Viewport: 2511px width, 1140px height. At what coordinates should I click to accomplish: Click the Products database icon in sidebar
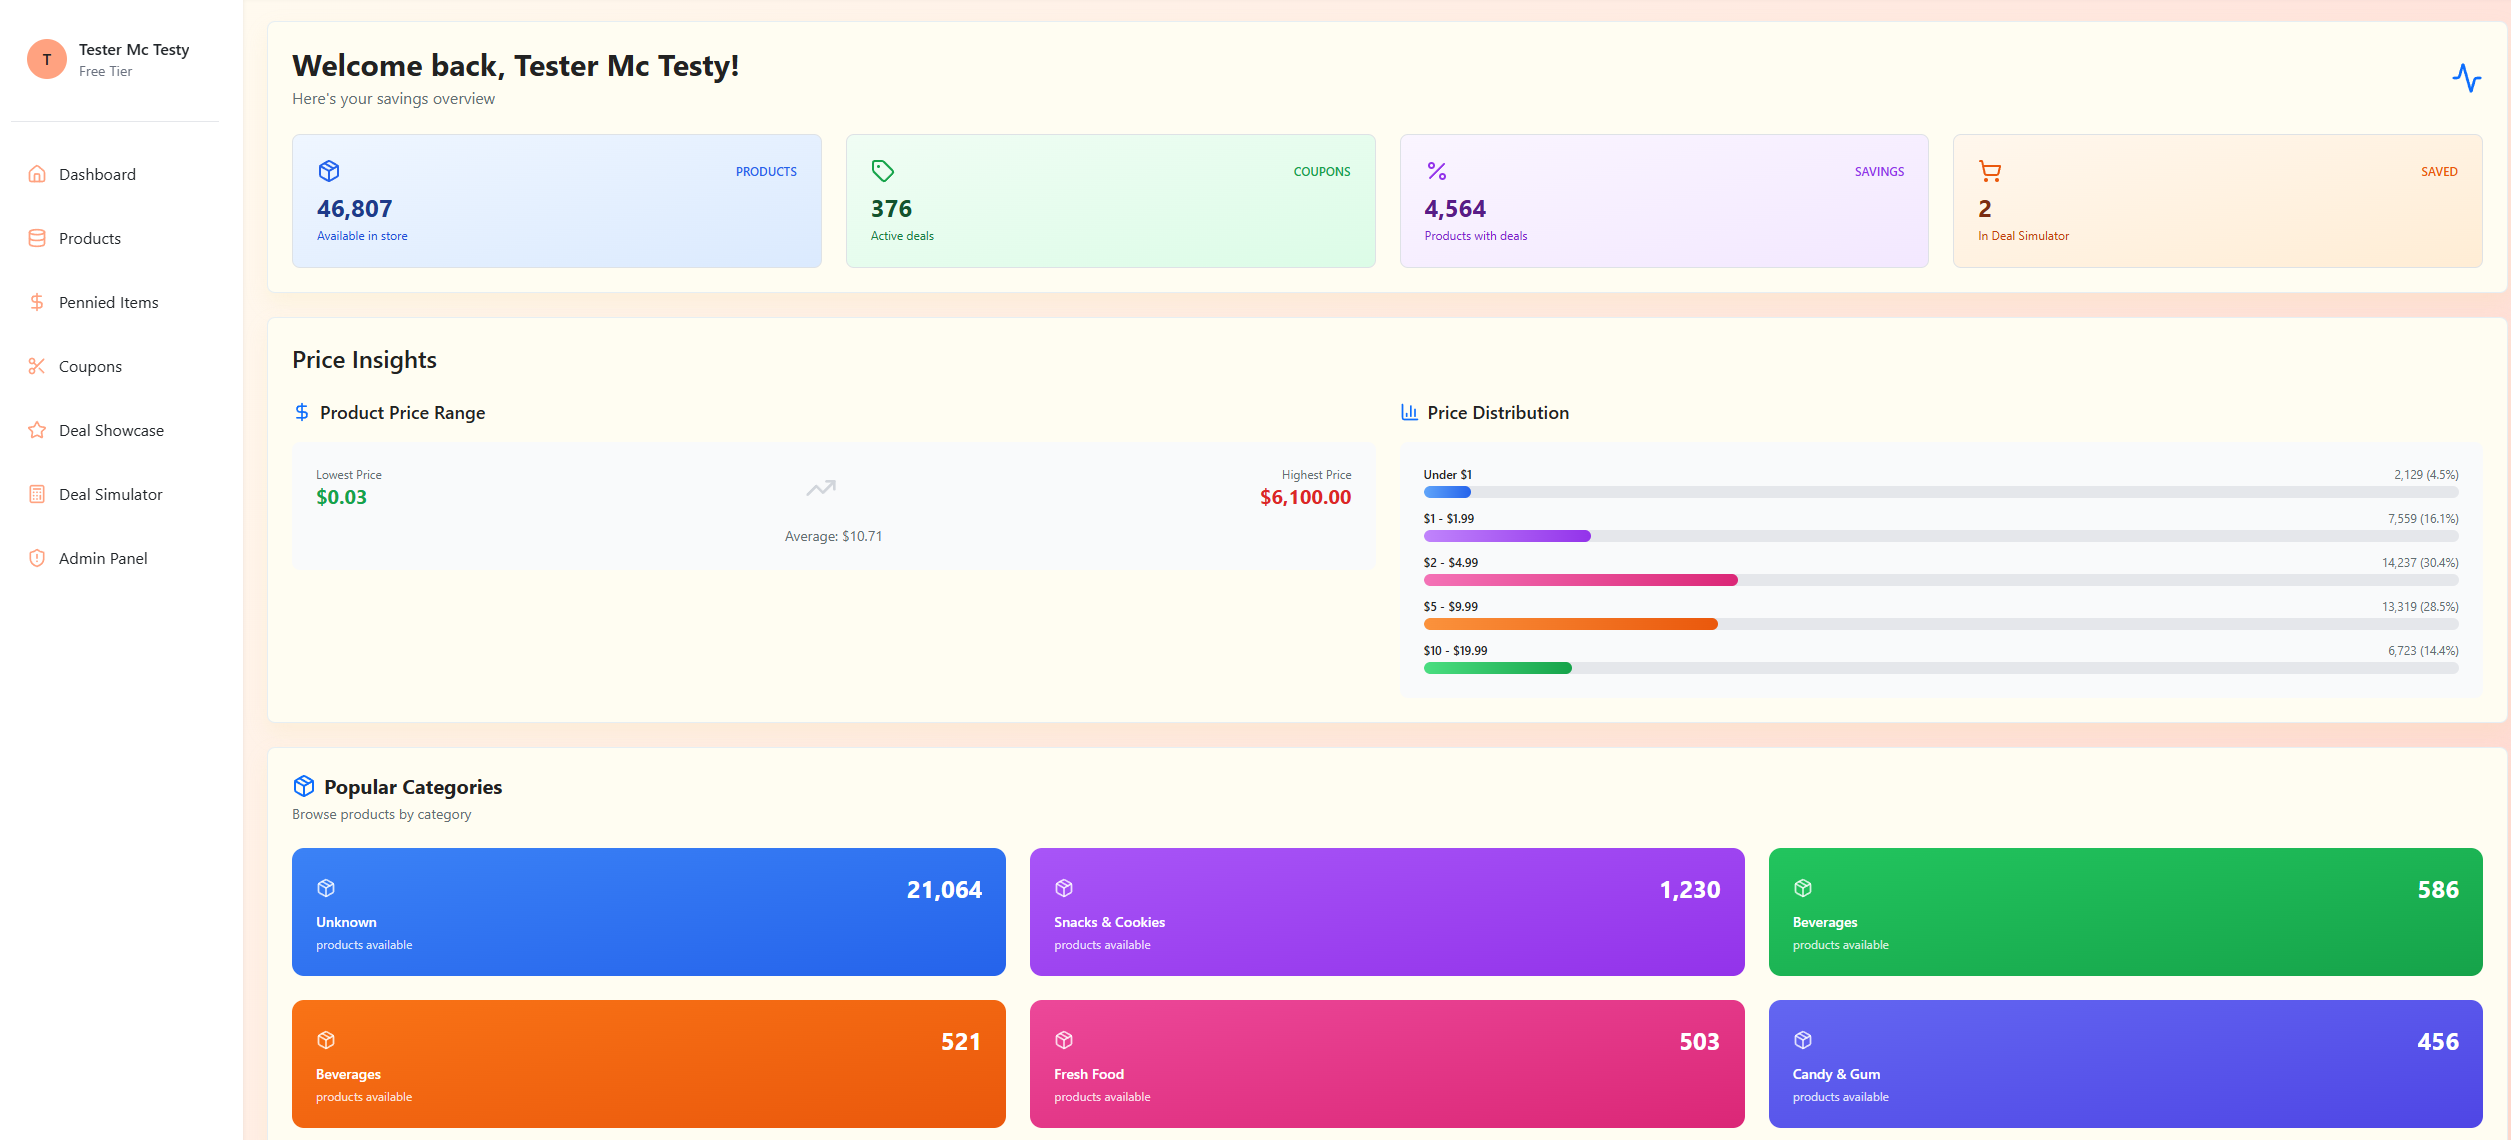pyautogui.click(x=36, y=238)
